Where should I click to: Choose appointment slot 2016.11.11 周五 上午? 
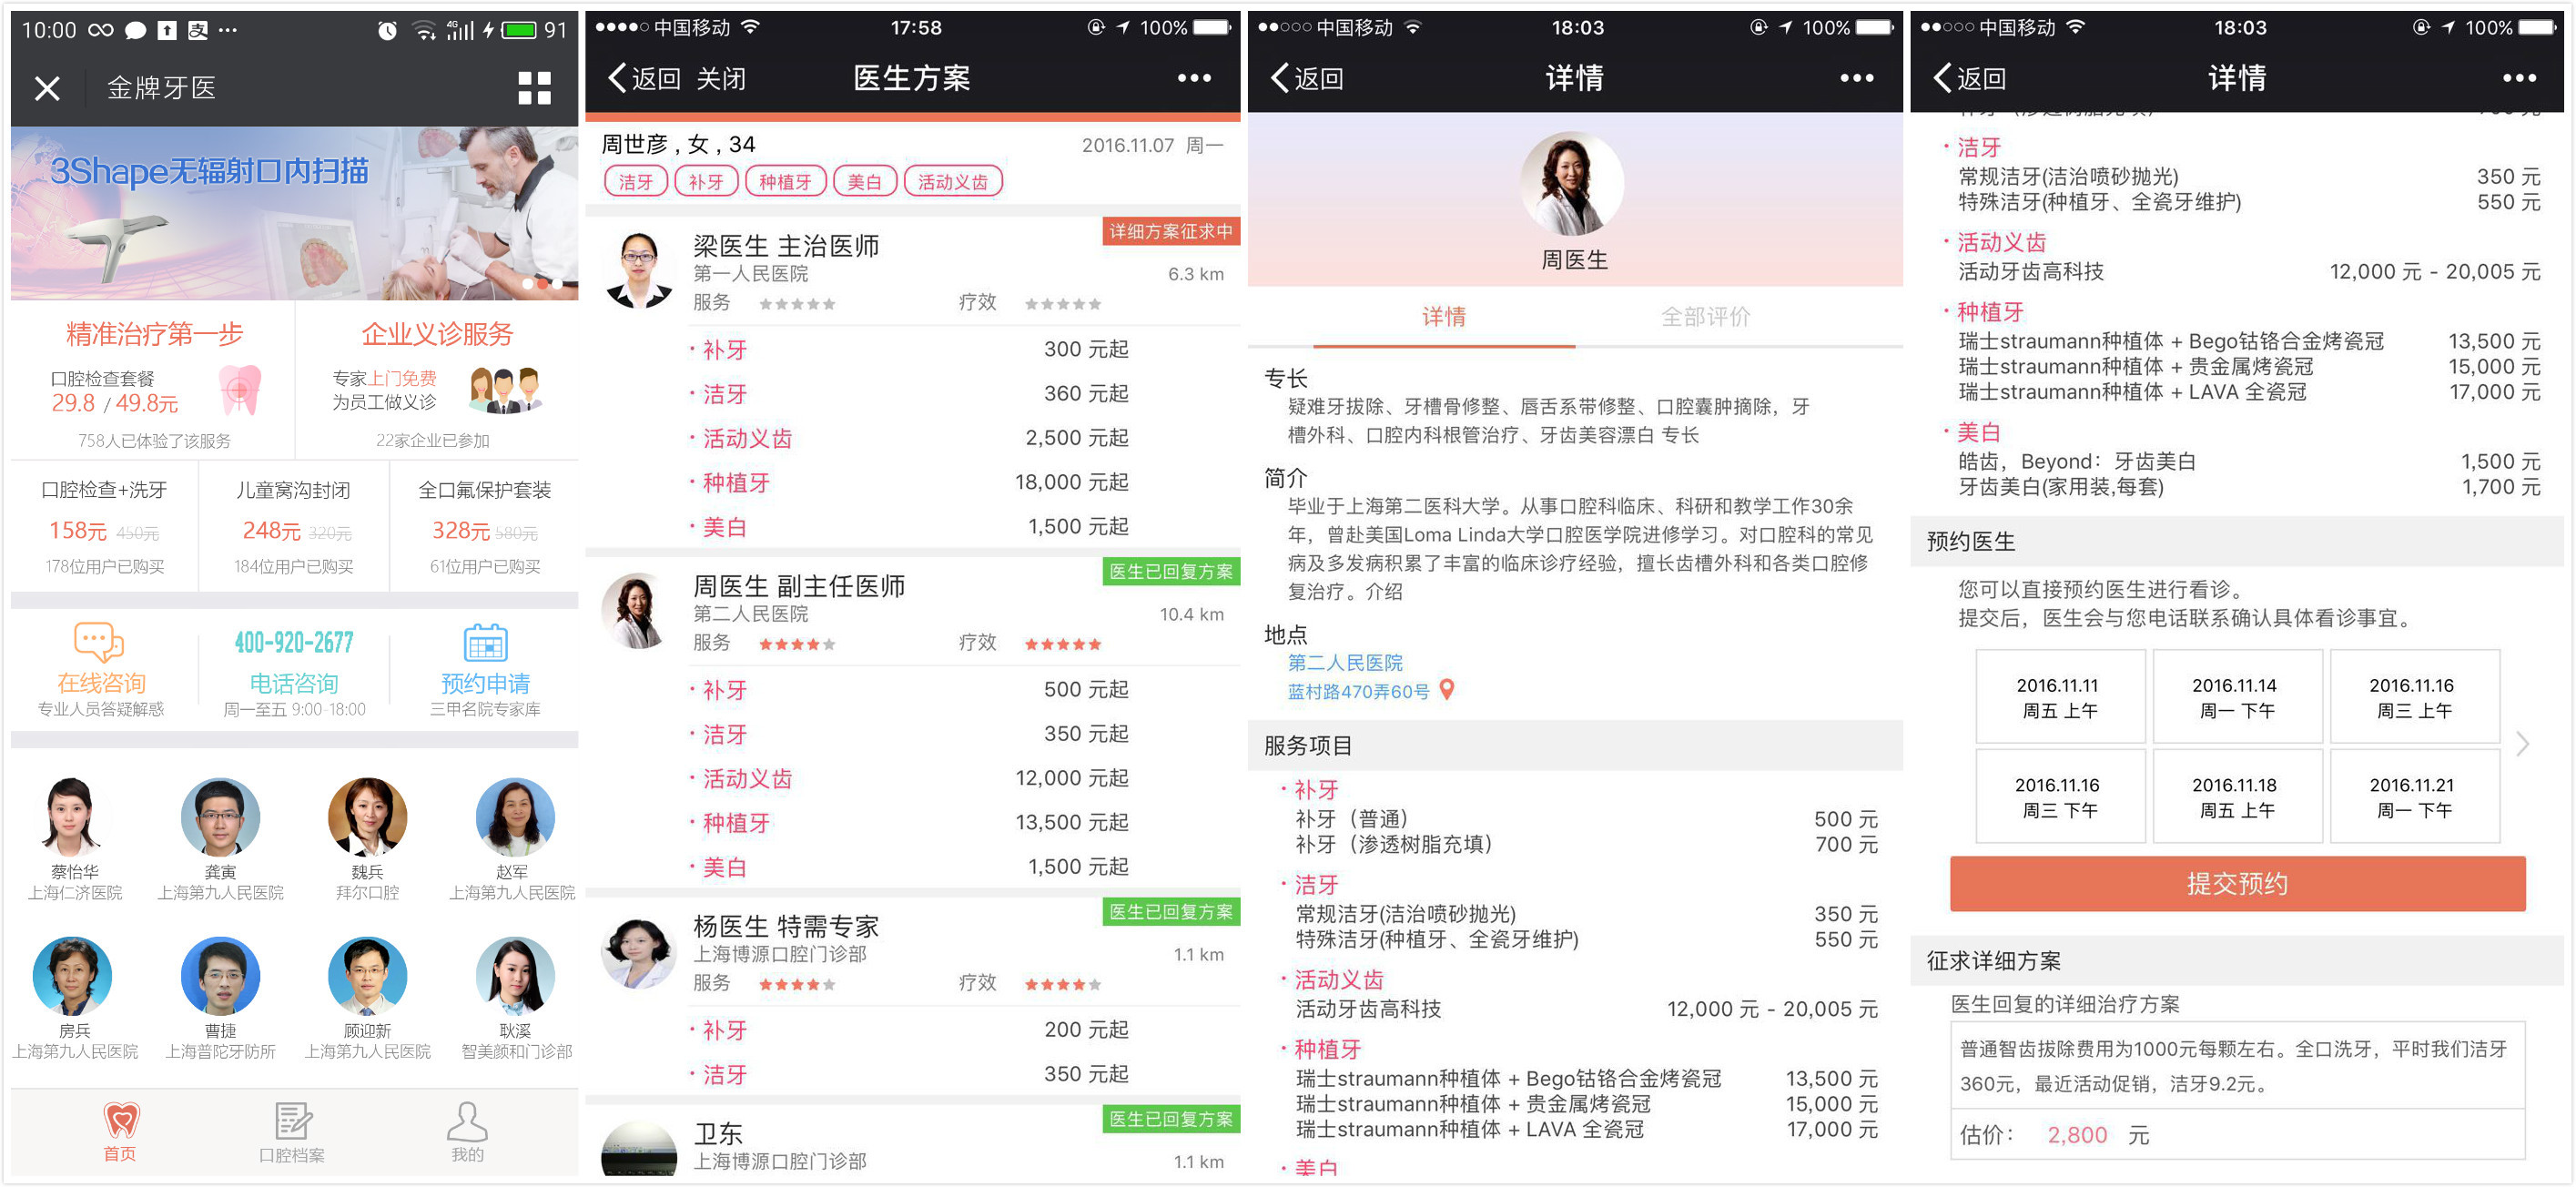click(x=2060, y=697)
